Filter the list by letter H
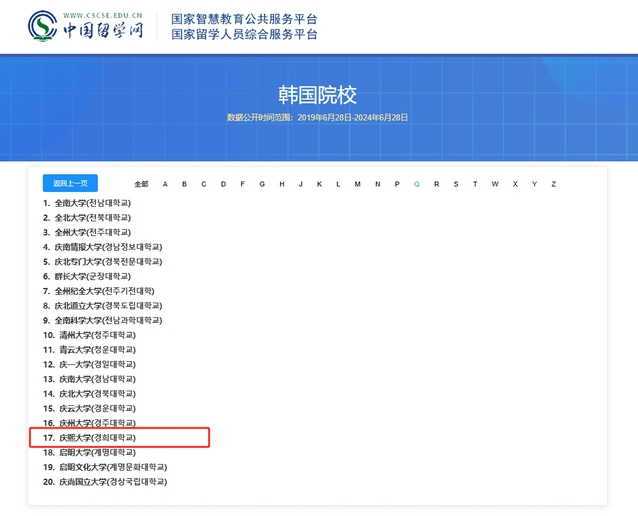 coord(281,184)
